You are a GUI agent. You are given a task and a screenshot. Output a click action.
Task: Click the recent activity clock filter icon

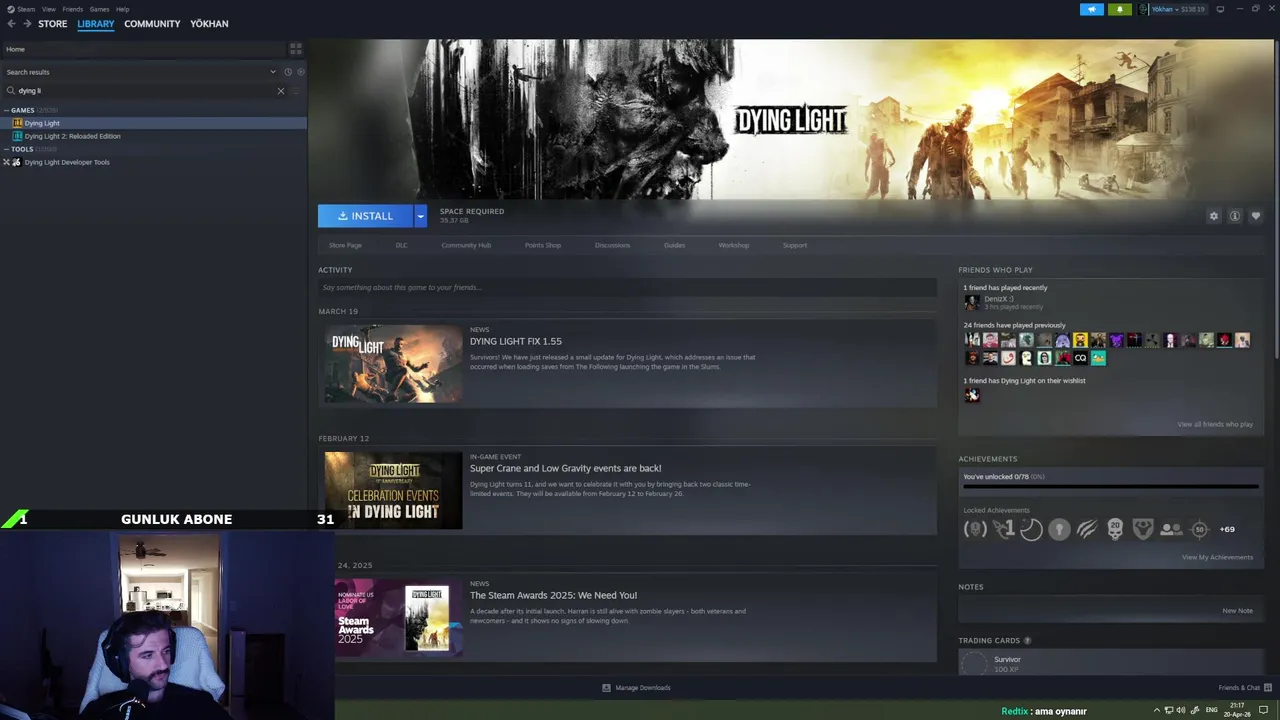288,72
